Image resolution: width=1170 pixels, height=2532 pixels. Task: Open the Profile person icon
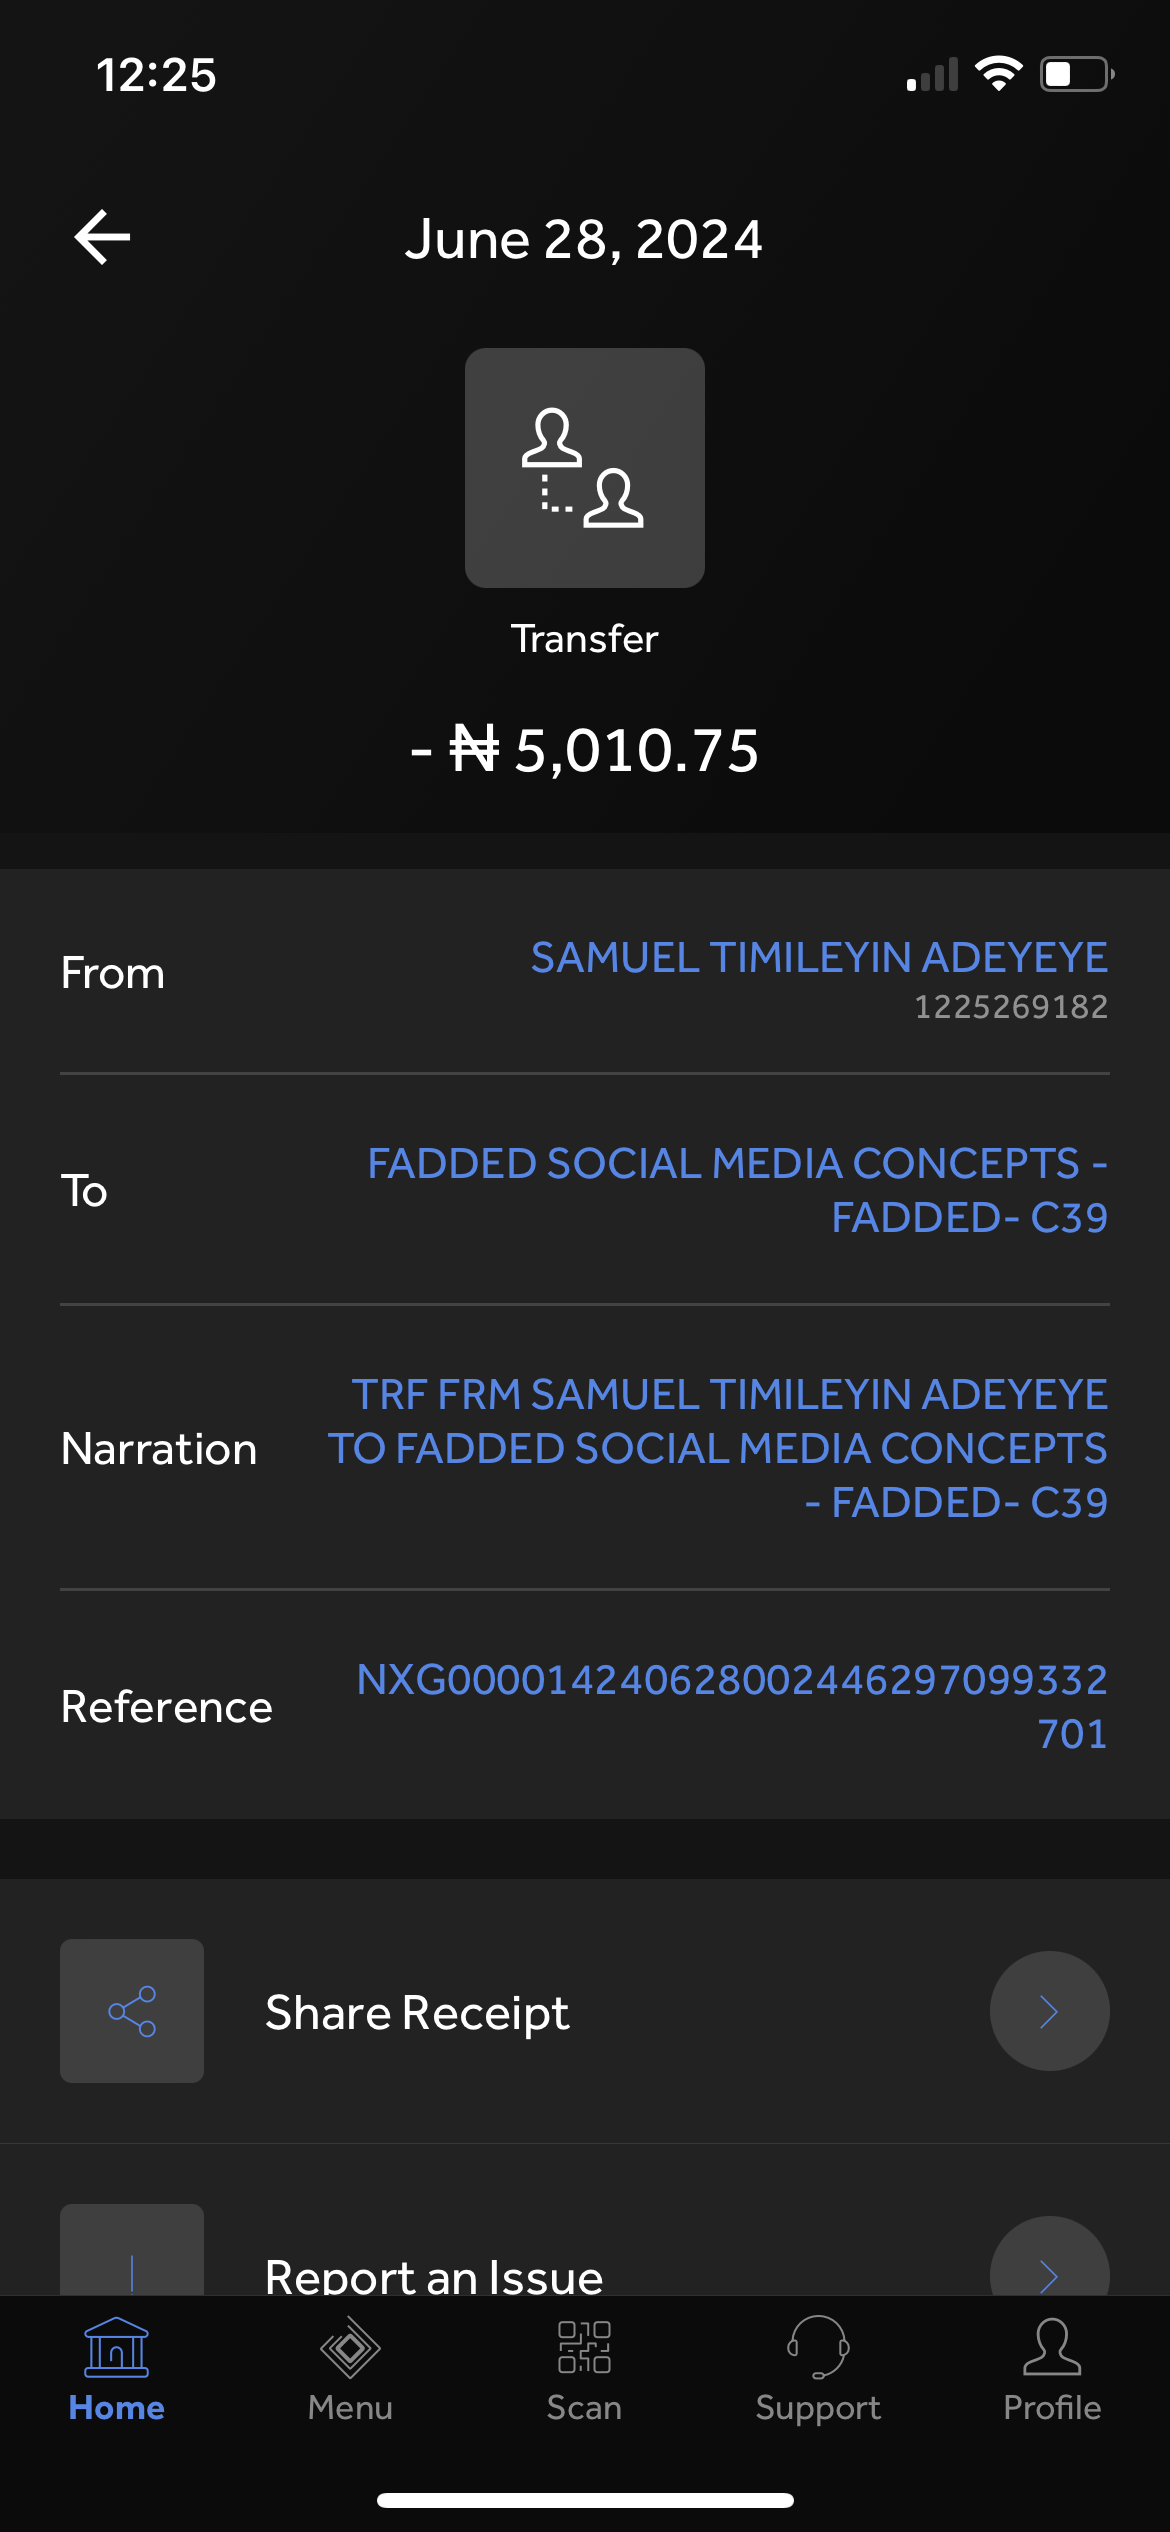click(x=1052, y=2347)
